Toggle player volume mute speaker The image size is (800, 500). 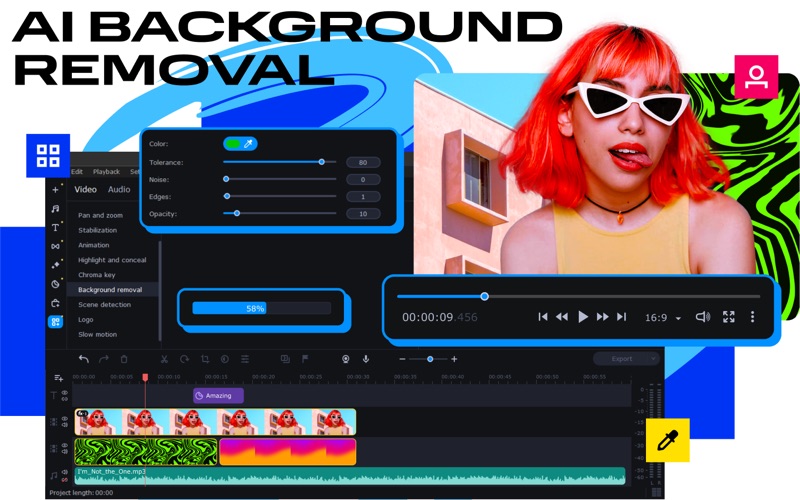coord(702,317)
